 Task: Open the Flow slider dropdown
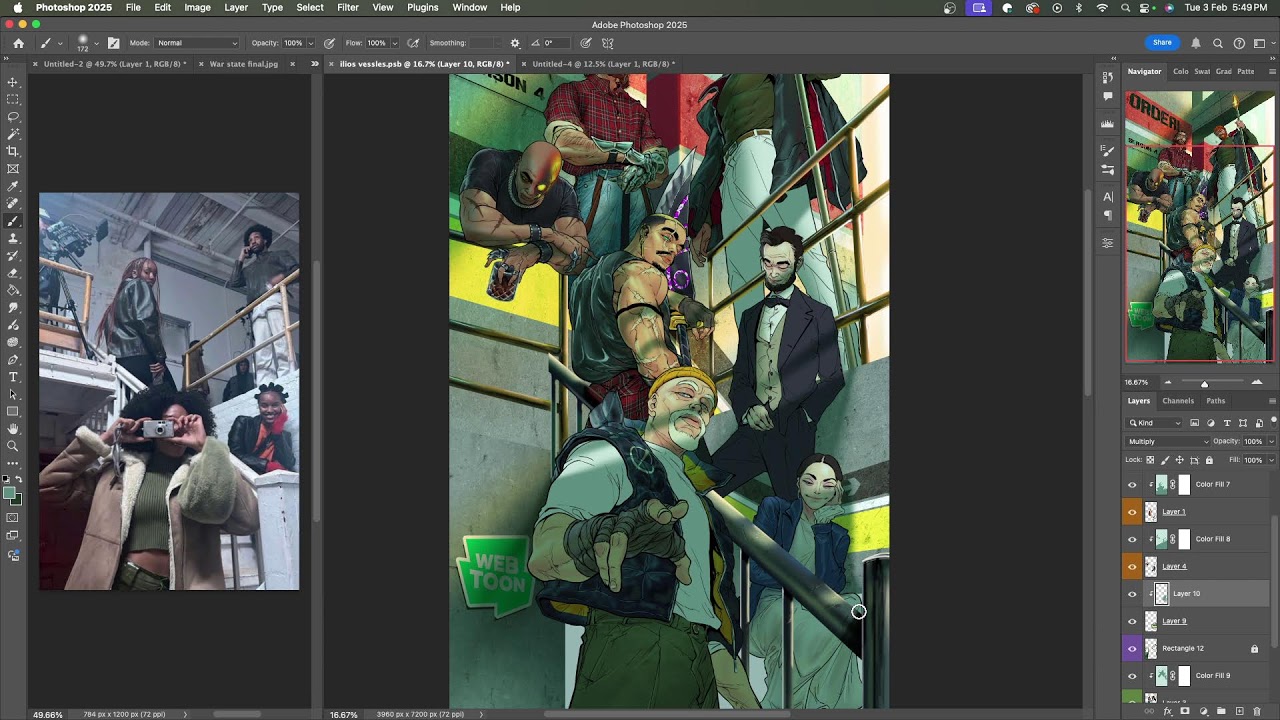tap(393, 43)
